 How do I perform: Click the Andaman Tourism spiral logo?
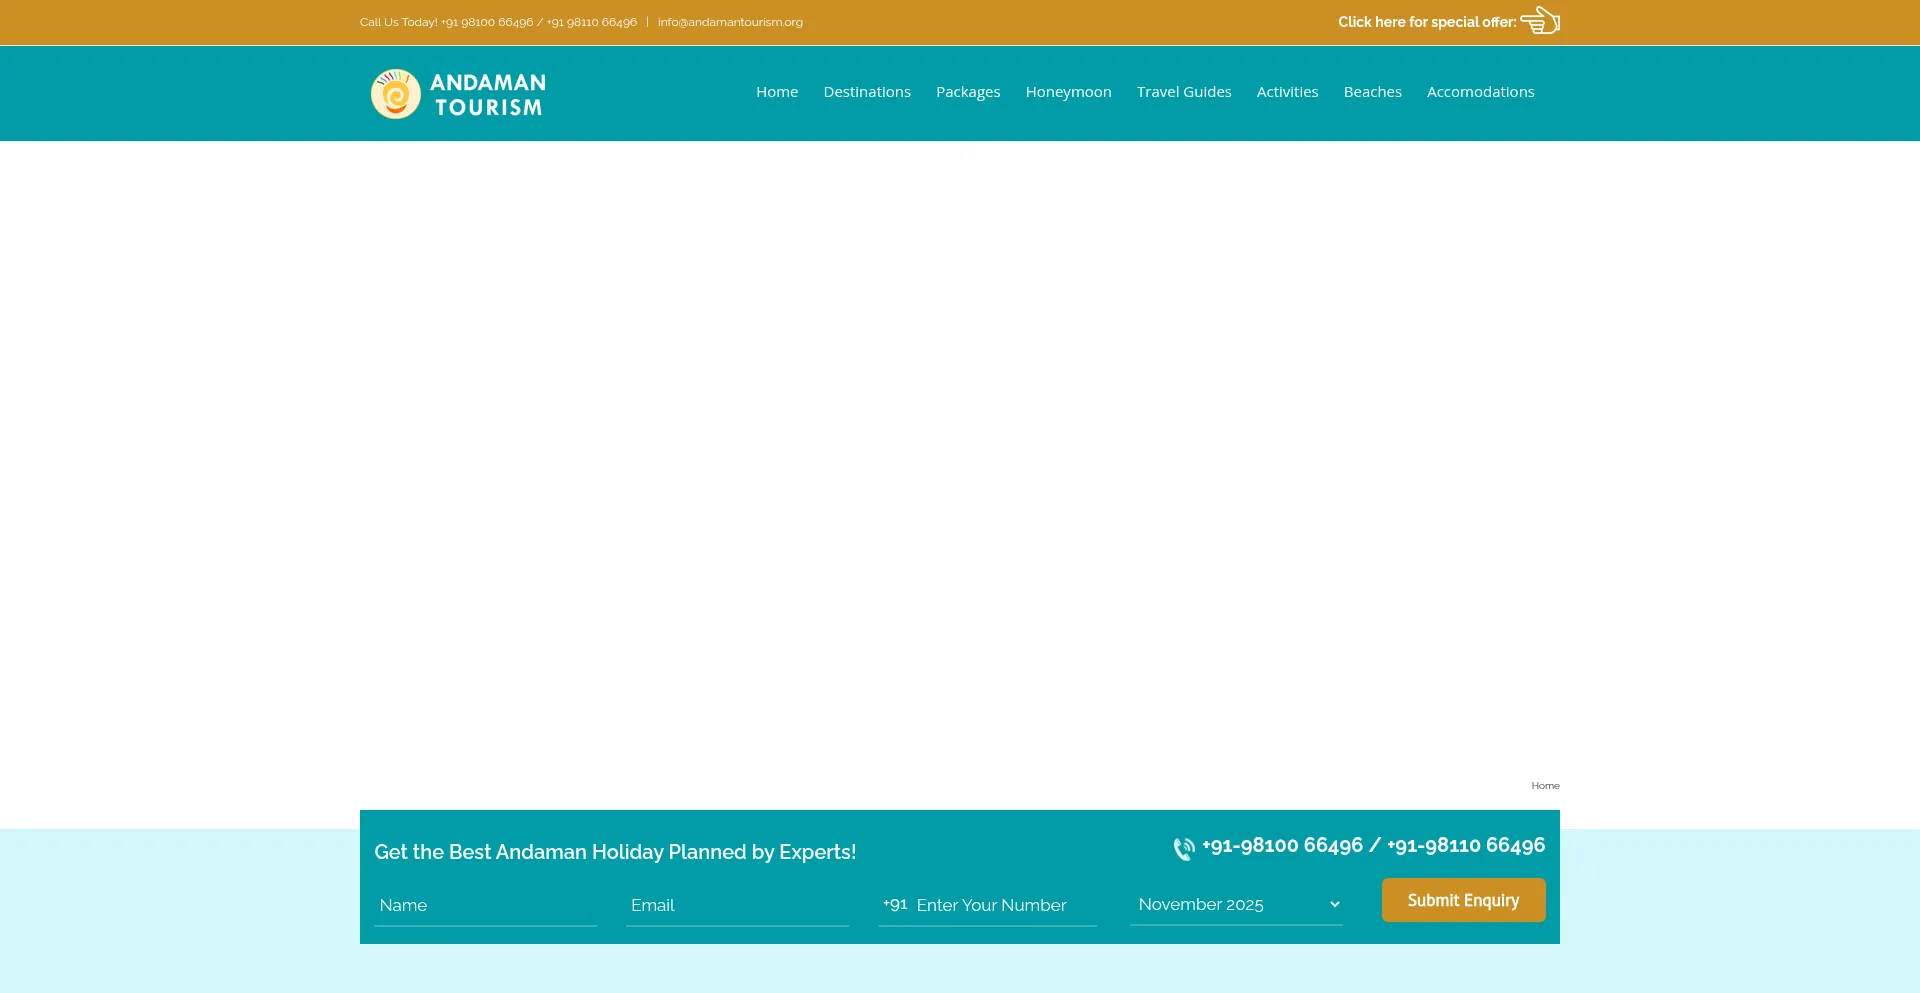pos(396,94)
